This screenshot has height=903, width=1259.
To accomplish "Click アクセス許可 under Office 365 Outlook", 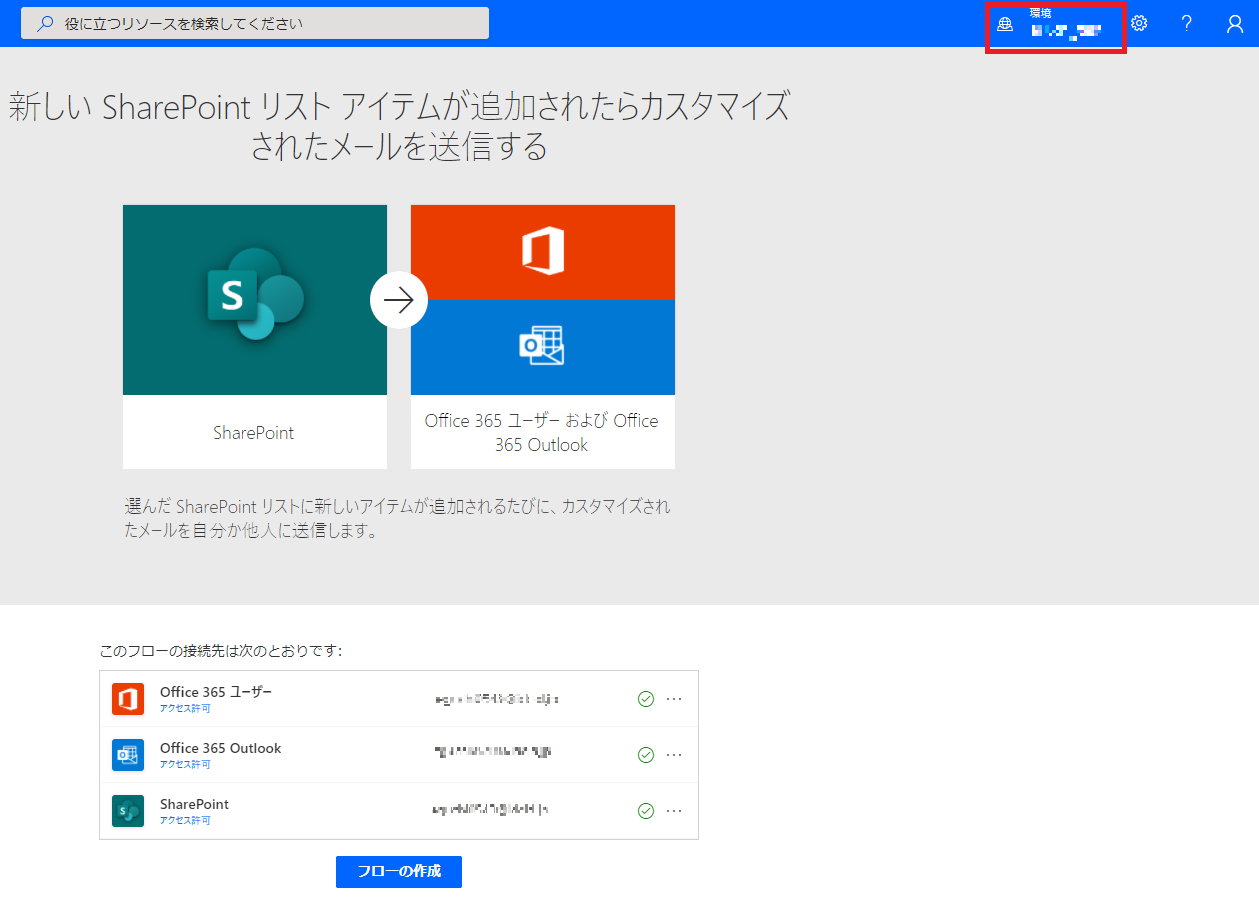I will [185, 764].
